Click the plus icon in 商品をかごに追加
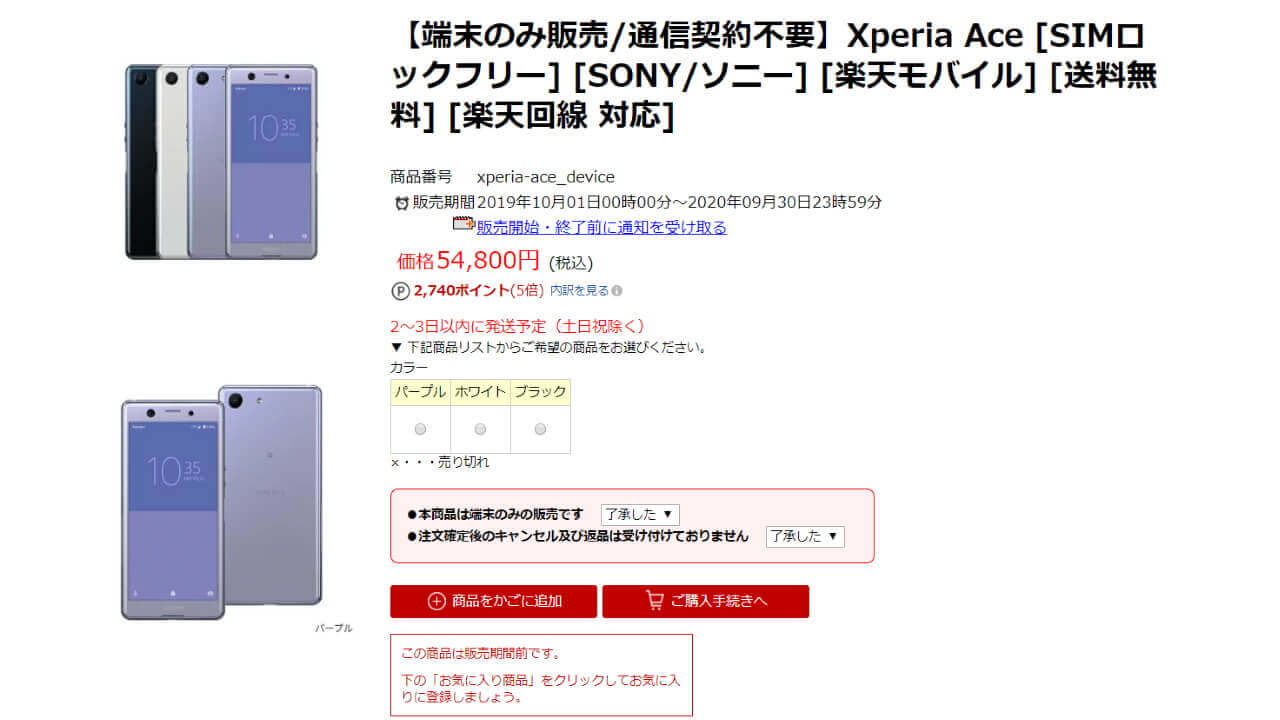The width and height of the screenshot is (1280, 720). 436,601
